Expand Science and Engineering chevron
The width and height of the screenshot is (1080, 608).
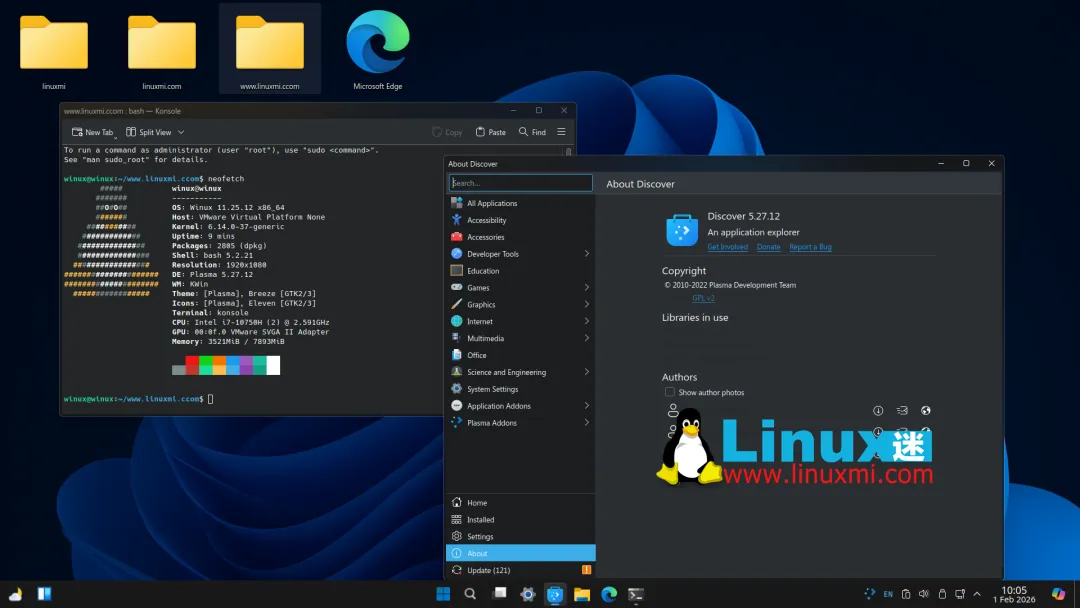coord(587,372)
